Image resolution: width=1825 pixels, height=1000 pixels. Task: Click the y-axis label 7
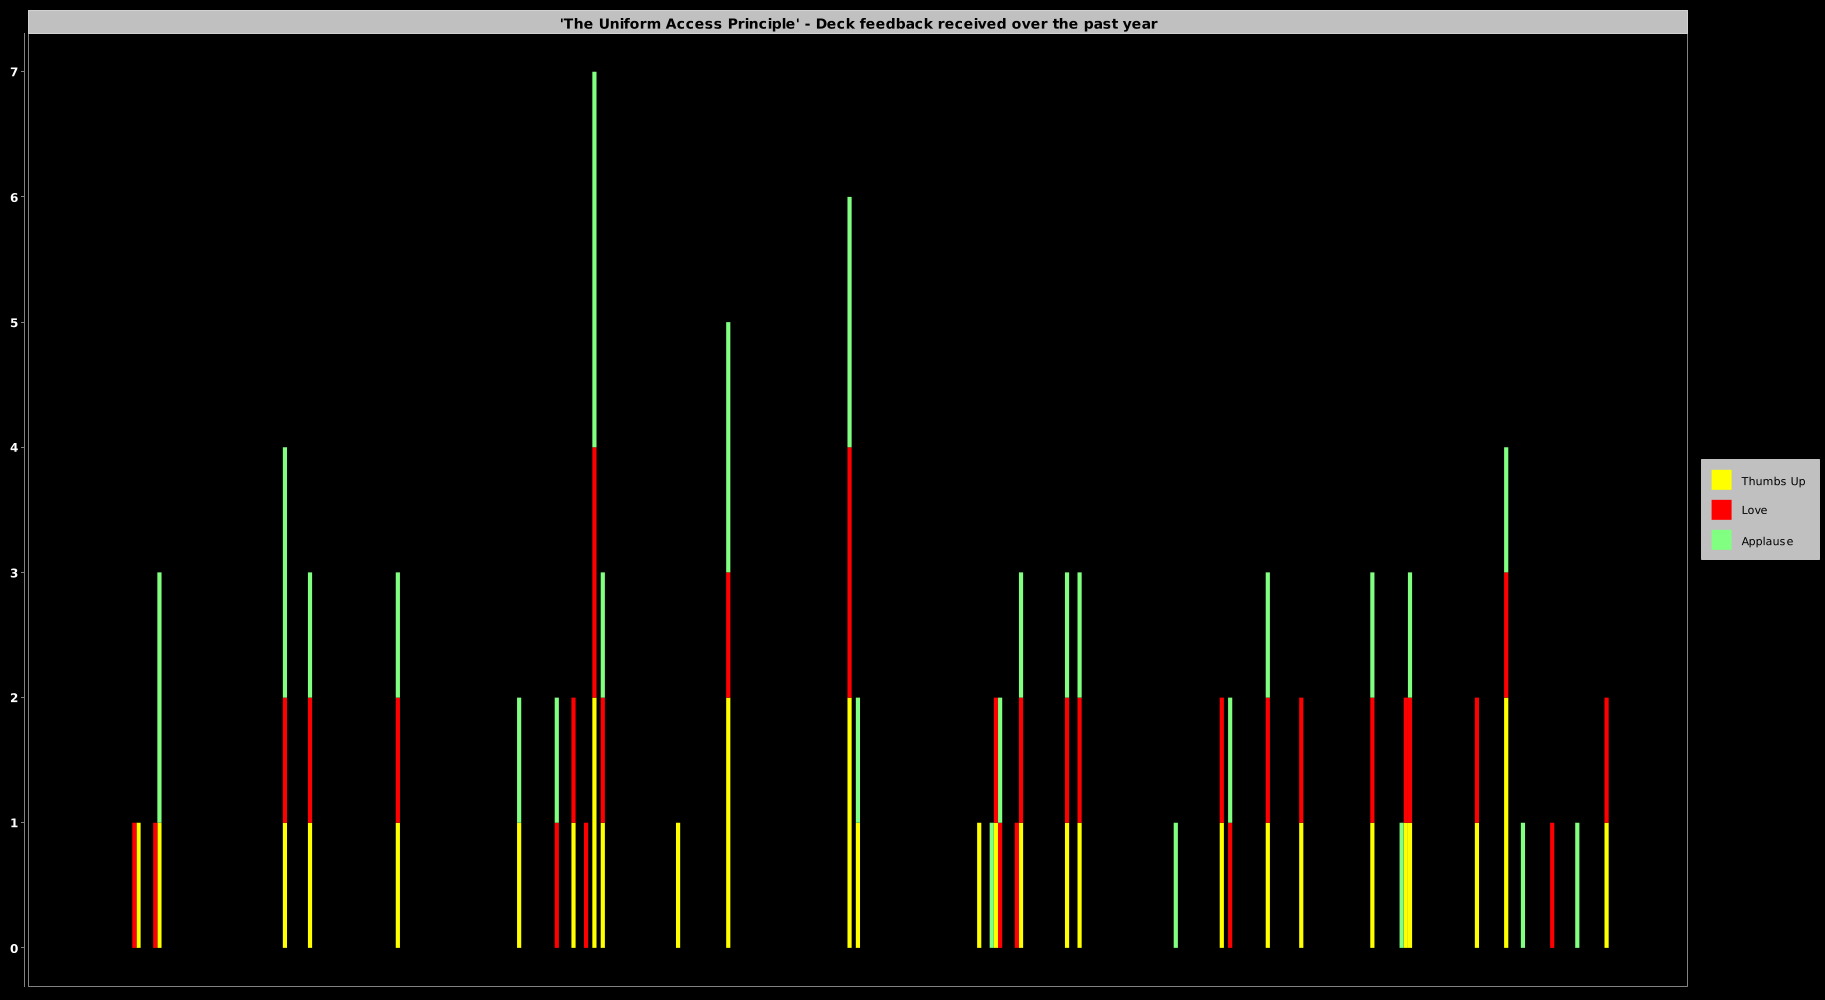click(14, 72)
